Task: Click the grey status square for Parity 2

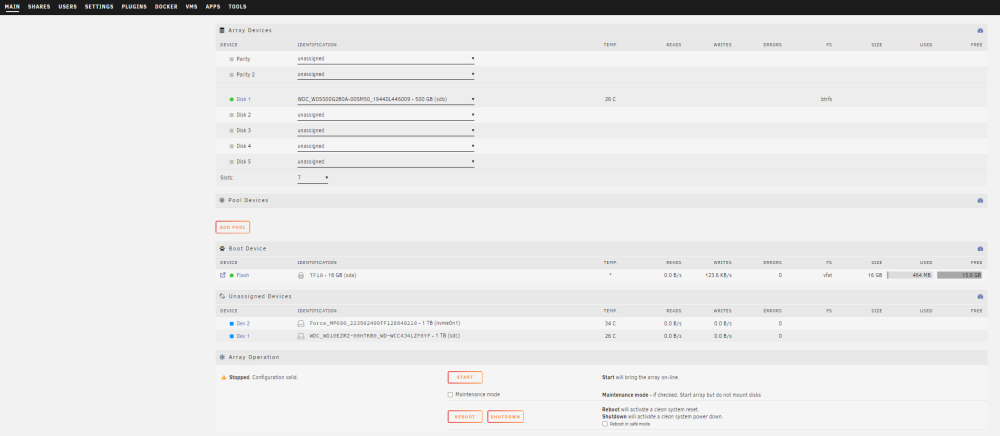Action: (x=232, y=75)
